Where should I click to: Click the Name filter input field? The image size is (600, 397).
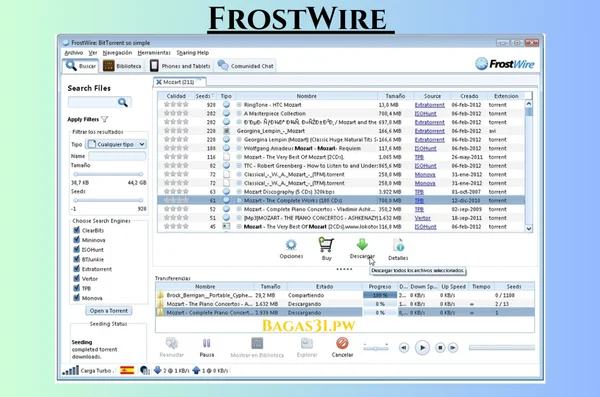tap(117, 156)
